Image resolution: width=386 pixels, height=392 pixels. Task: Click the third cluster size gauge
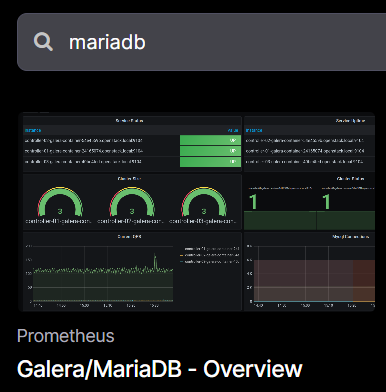click(x=204, y=202)
